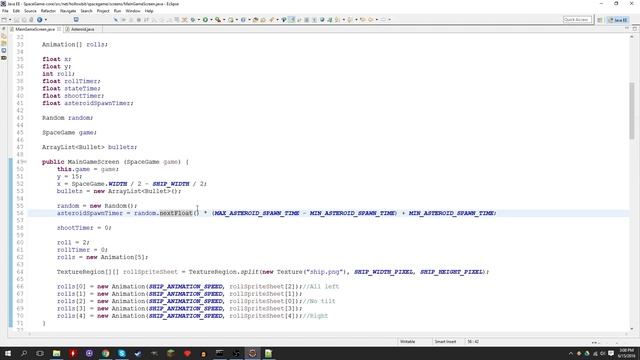The height and width of the screenshot is (360, 640).
Task: Toggle Mark Occurrences in the toolbar
Action: (291, 20)
